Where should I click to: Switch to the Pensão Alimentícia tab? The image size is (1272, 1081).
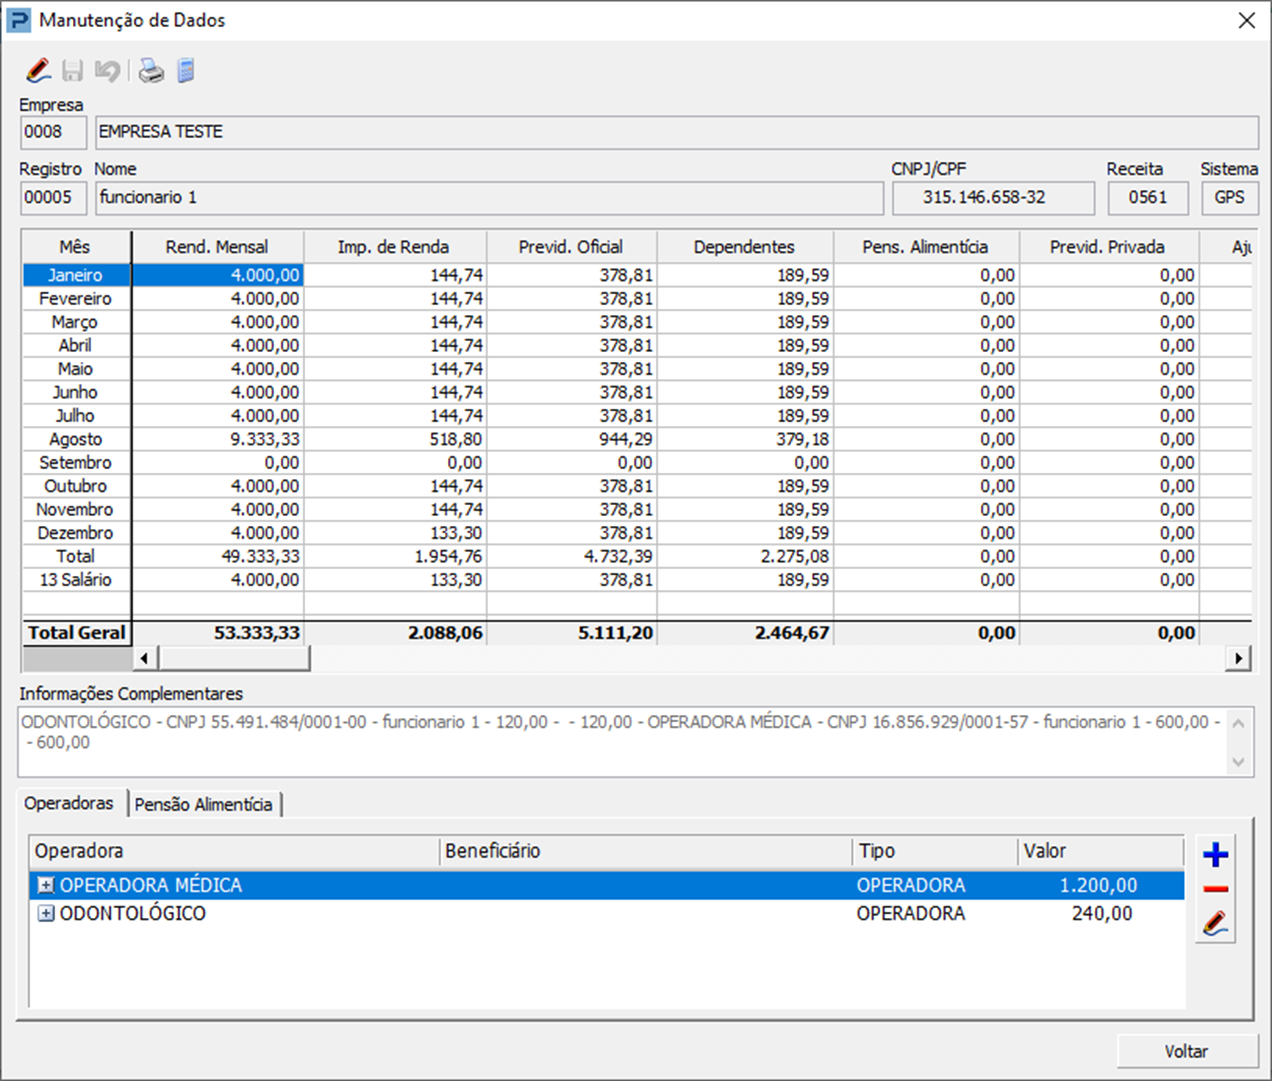[x=204, y=804]
